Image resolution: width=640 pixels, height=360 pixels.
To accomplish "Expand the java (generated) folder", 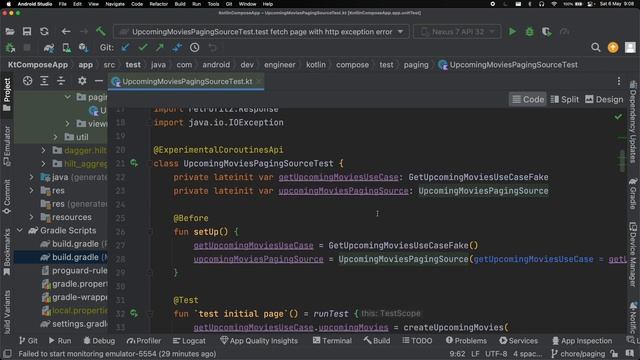I will pos(31,177).
